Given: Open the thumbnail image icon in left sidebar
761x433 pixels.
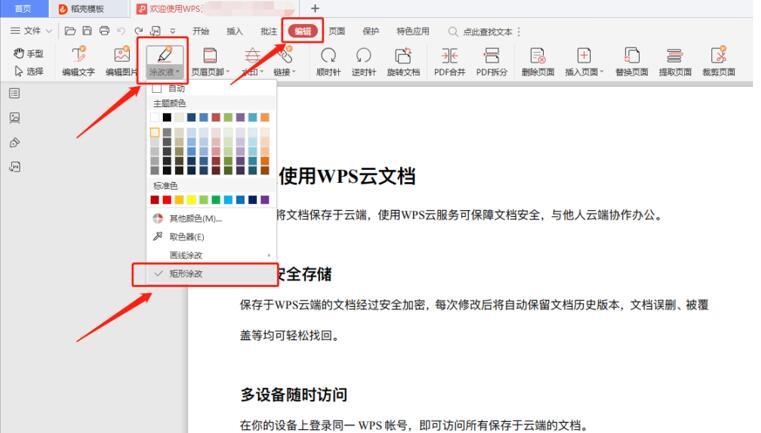Looking at the screenshot, I should [x=15, y=117].
